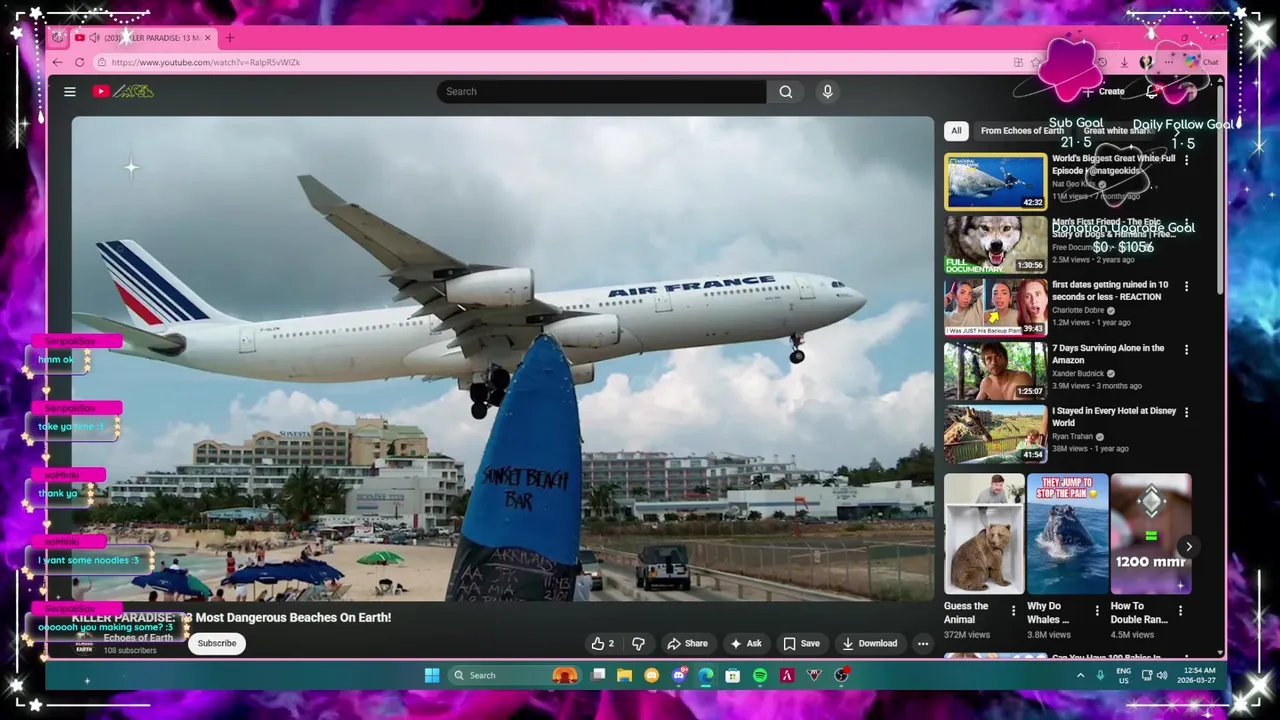Select the All filter chip
This screenshot has height=720, width=1280.
[x=956, y=131]
